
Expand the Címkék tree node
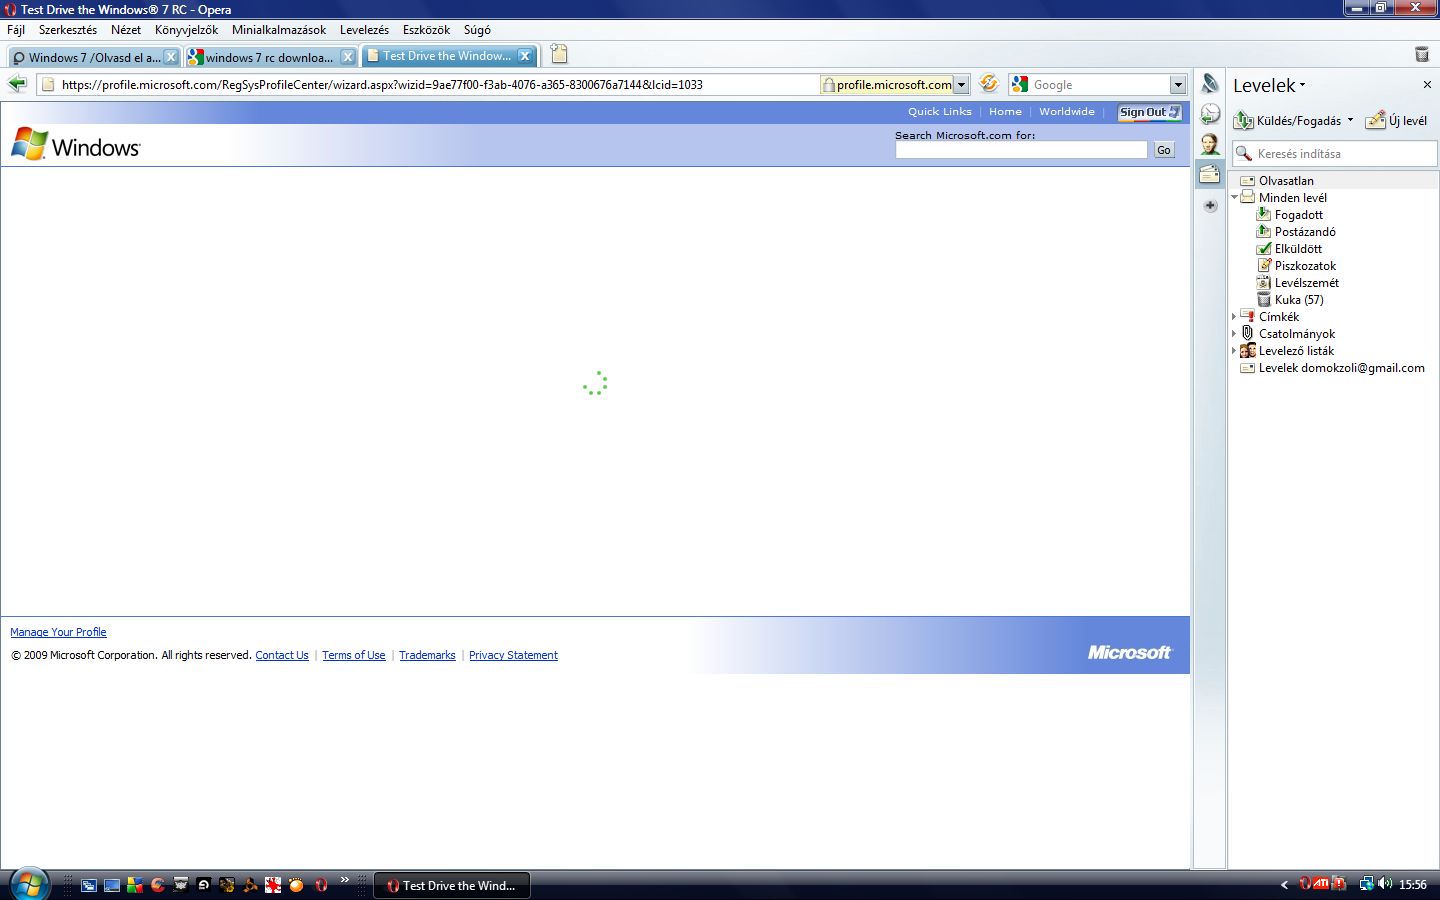1234,316
